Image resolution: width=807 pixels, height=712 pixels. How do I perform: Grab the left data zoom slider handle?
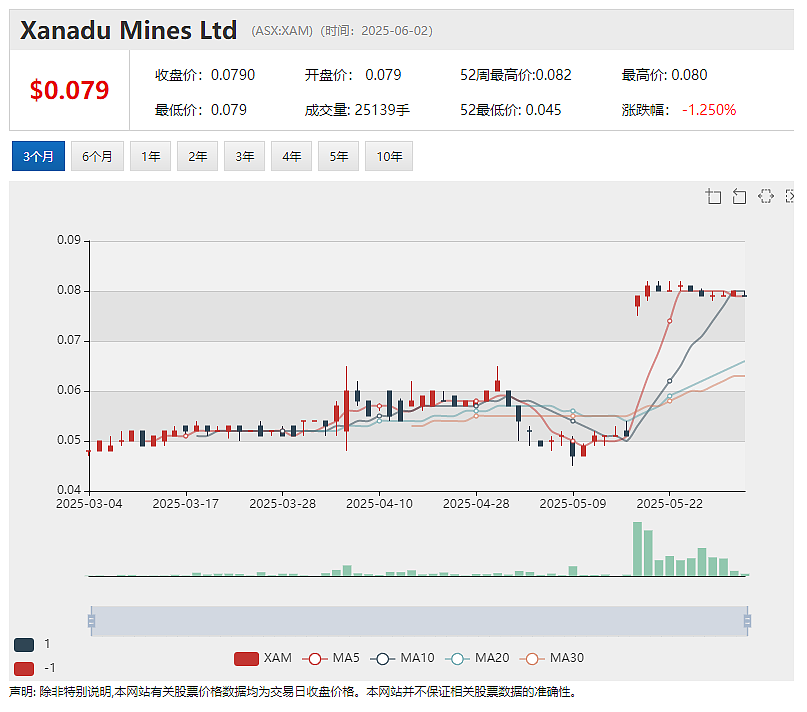click(x=91, y=621)
